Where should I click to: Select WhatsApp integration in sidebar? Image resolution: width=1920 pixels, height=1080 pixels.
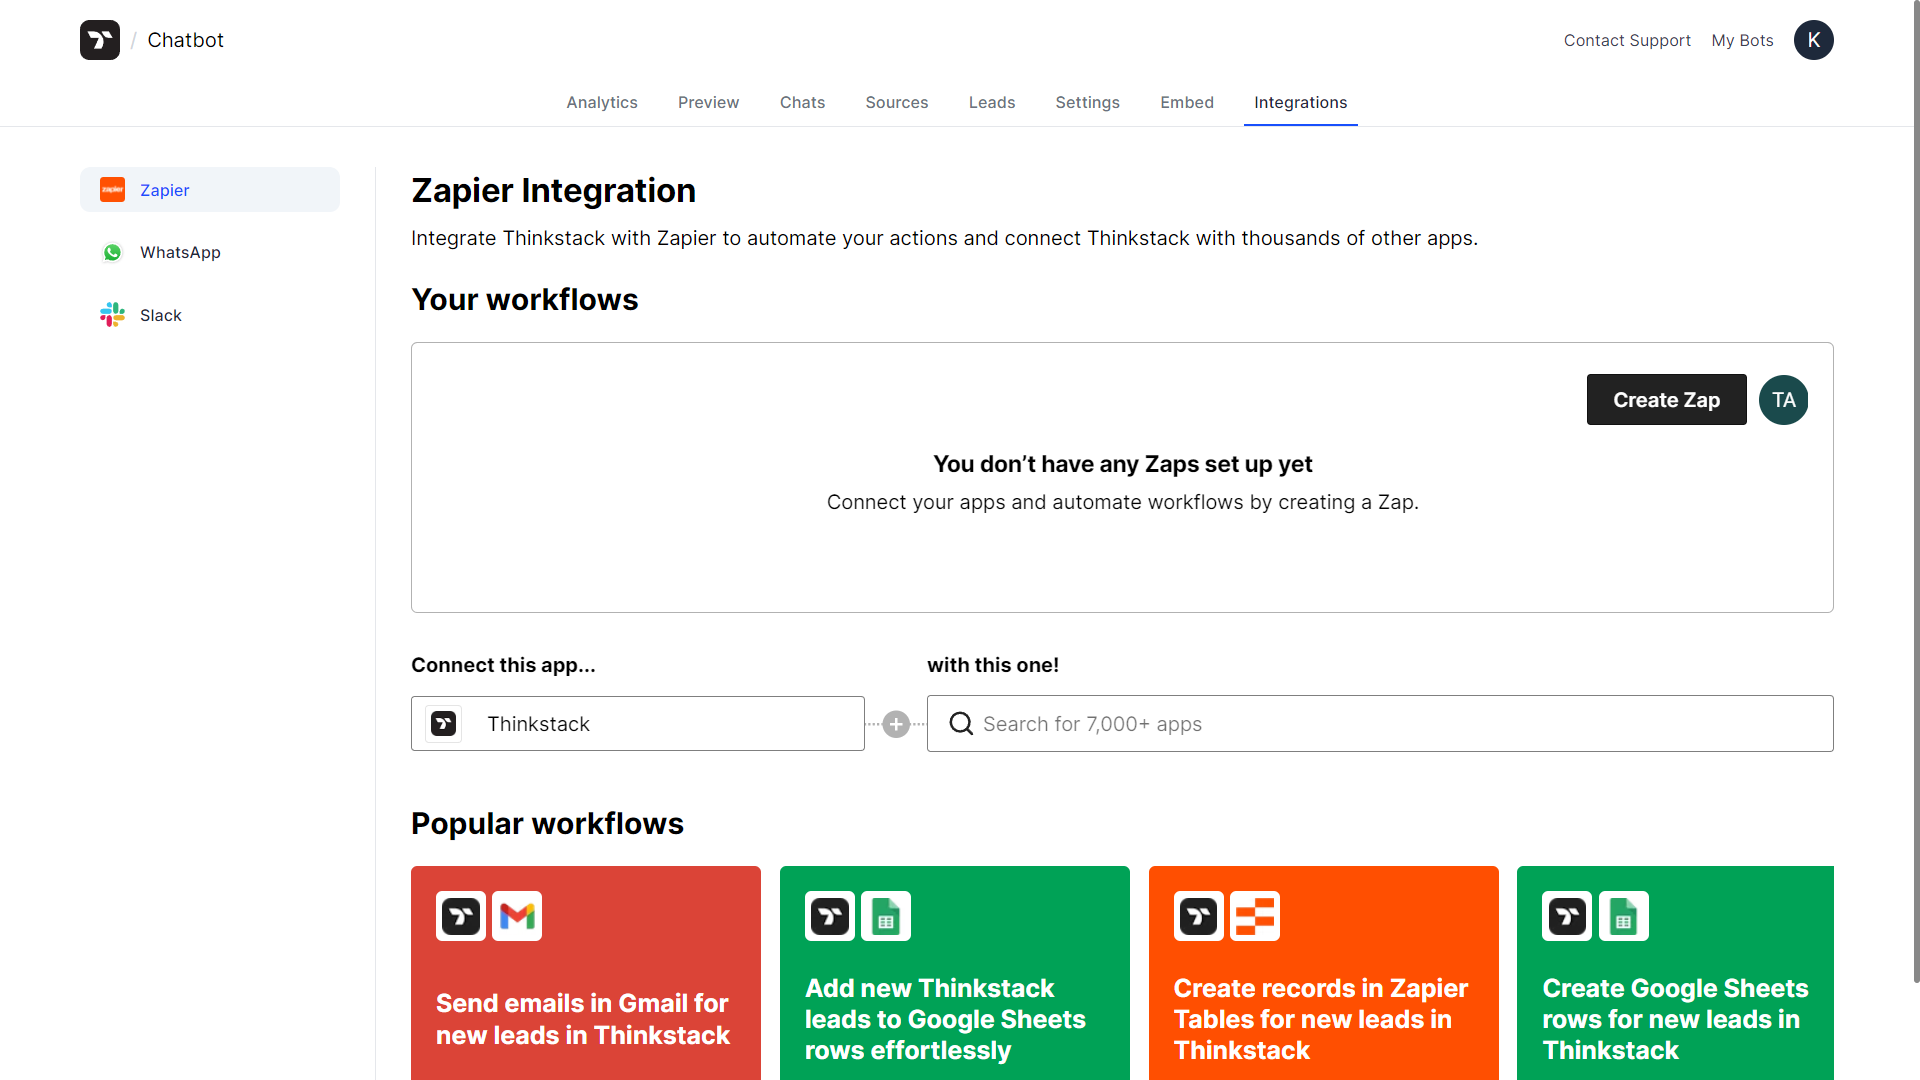point(210,252)
